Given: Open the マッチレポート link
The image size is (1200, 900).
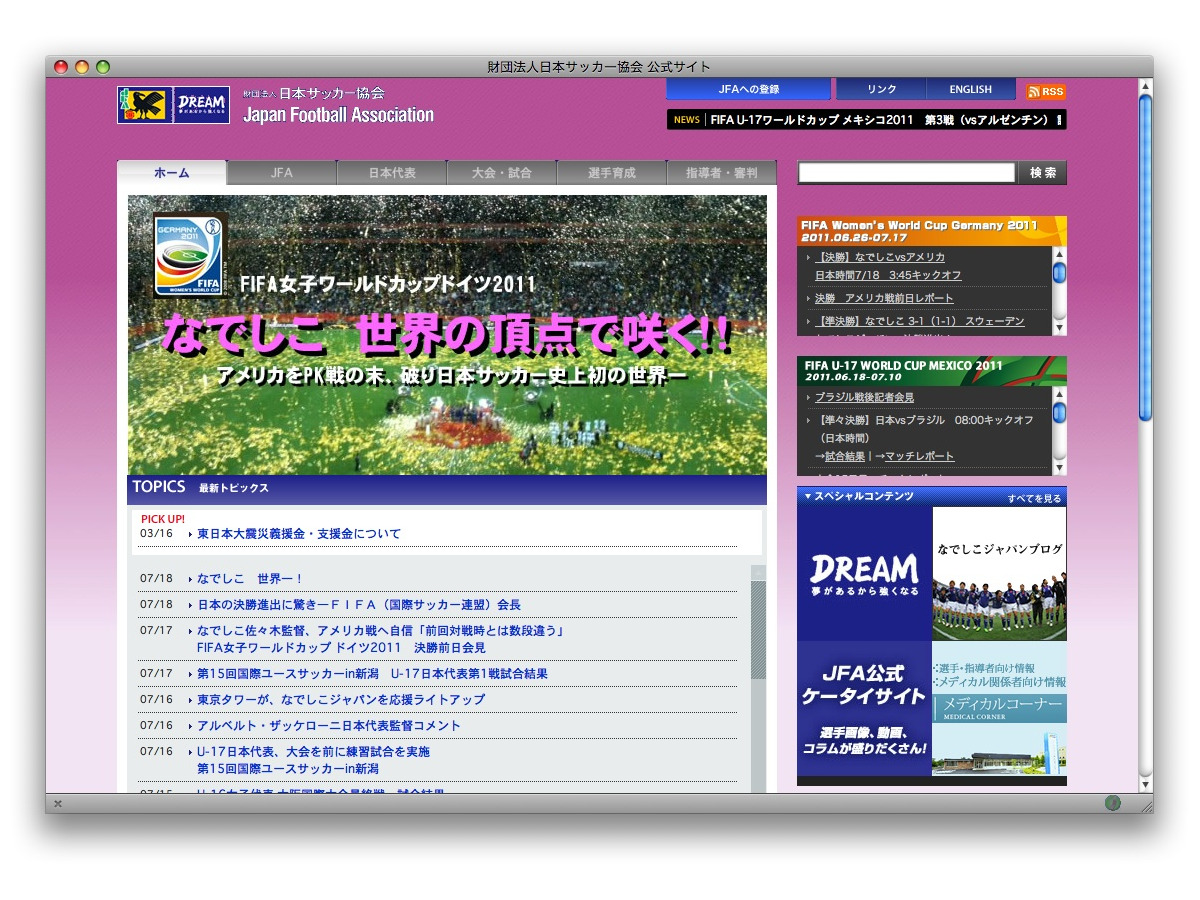Looking at the screenshot, I should point(919,456).
